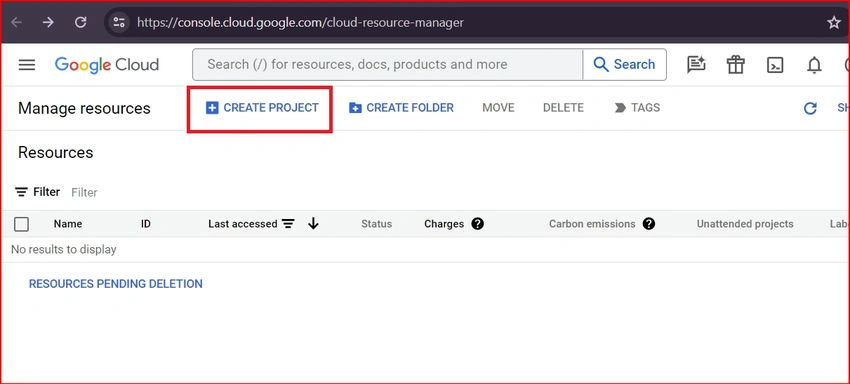The width and height of the screenshot is (850, 384).
Task: Sort by the Name column header
Action: click(68, 224)
